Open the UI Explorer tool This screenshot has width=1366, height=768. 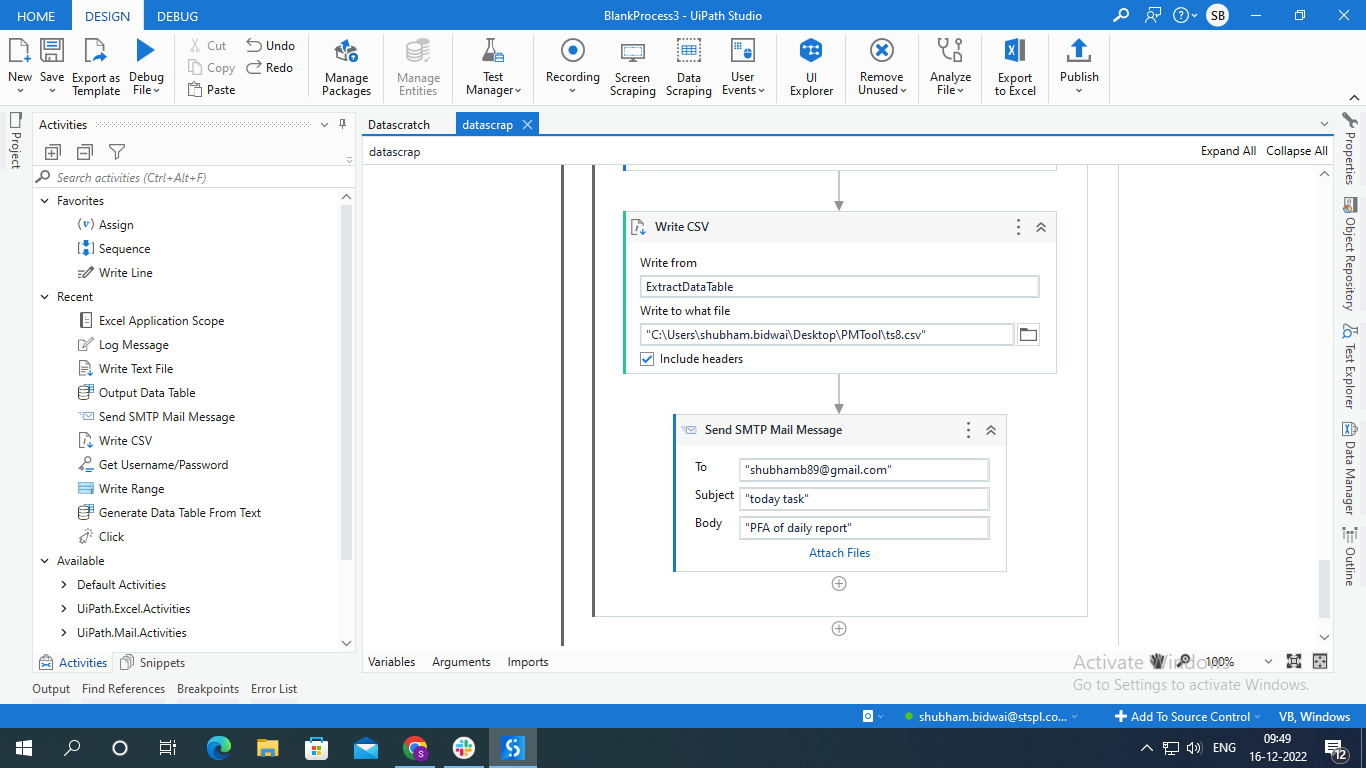[x=811, y=68]
